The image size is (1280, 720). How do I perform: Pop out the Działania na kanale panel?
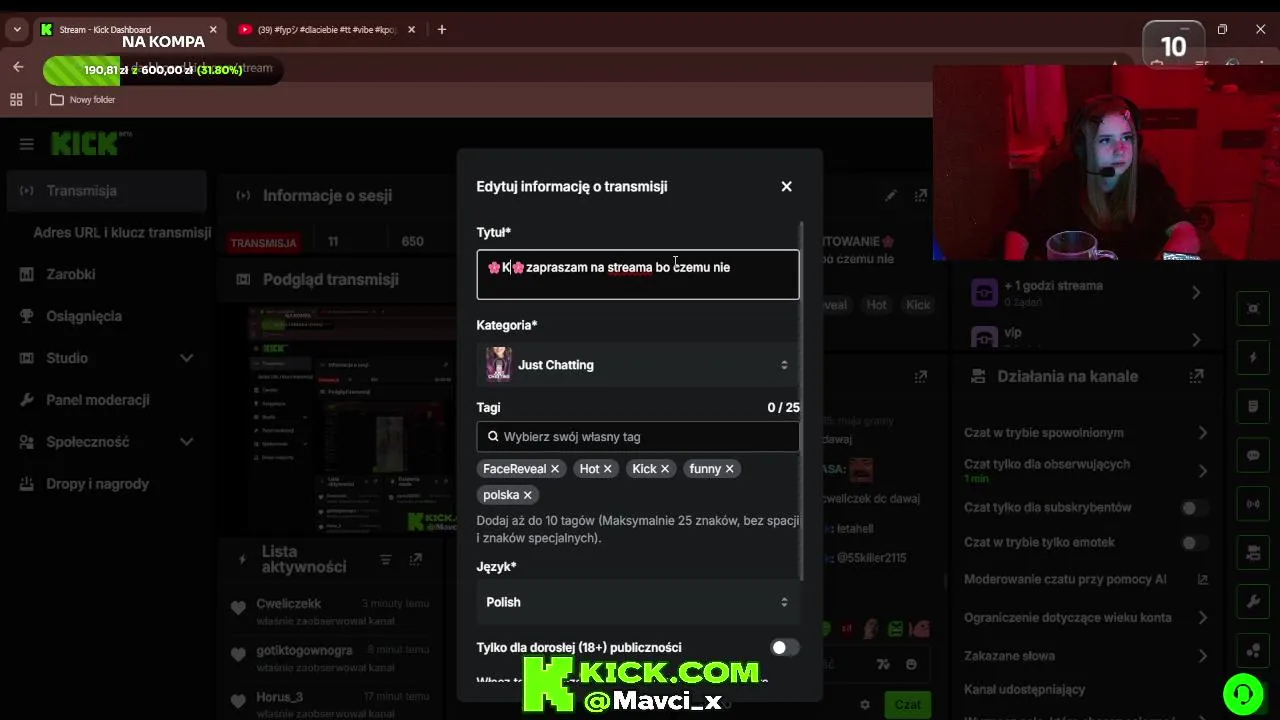[1196, 377]
